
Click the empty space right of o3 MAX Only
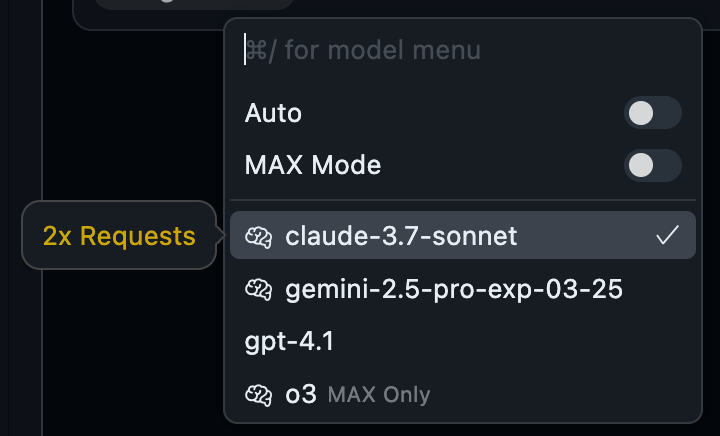562,395
